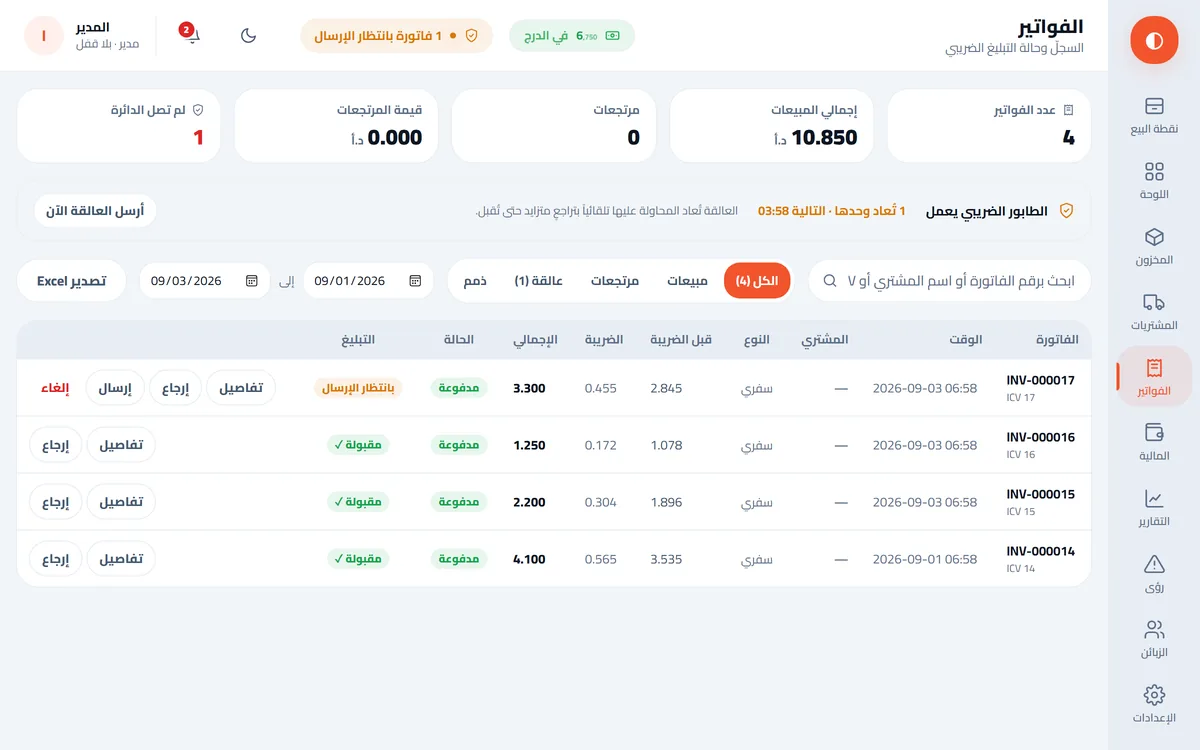Click التبليغ column header
Viewport: 1200px width, 750px height.
pyautogui.click(x=358, y=340)
